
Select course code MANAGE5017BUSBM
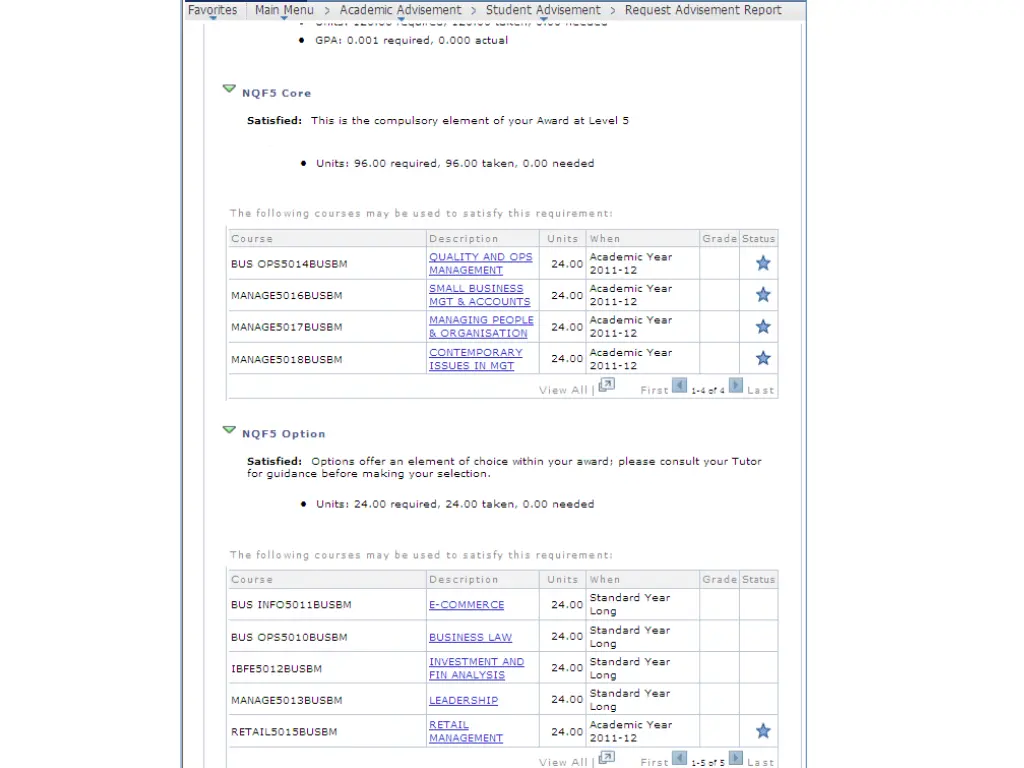[x=287, y=327]
